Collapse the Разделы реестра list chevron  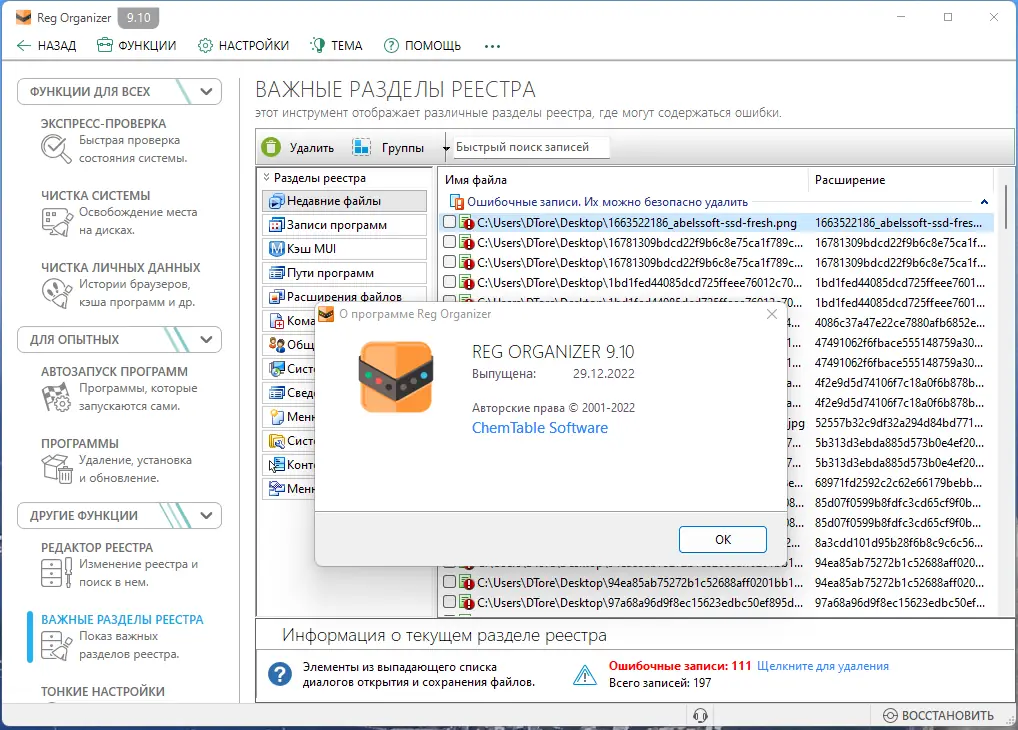[x=266, y=177]
